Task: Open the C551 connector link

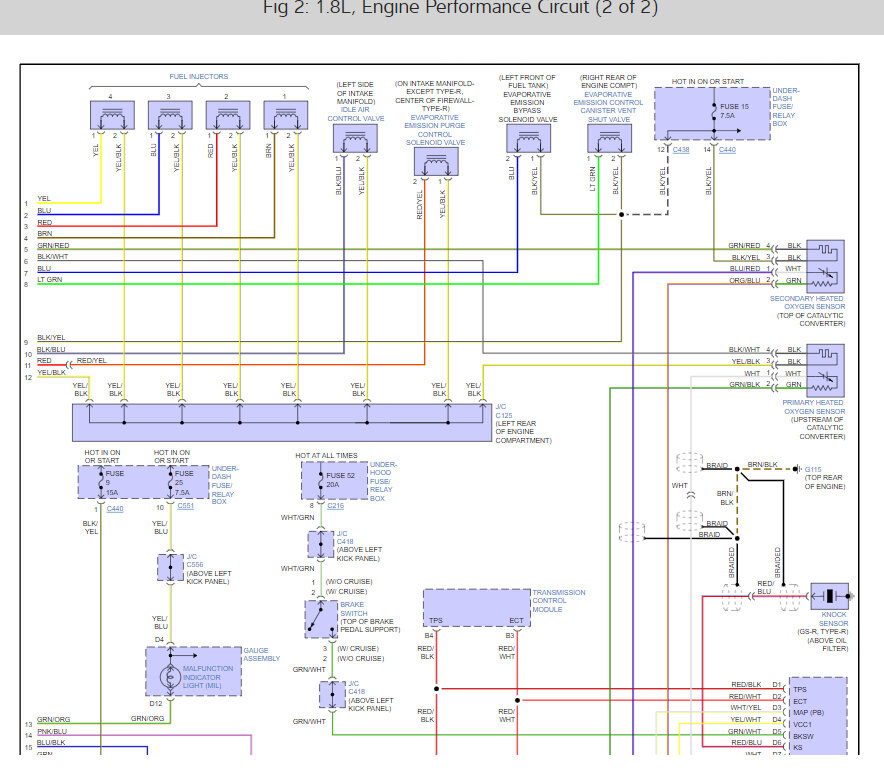Action: pos(185,506)
